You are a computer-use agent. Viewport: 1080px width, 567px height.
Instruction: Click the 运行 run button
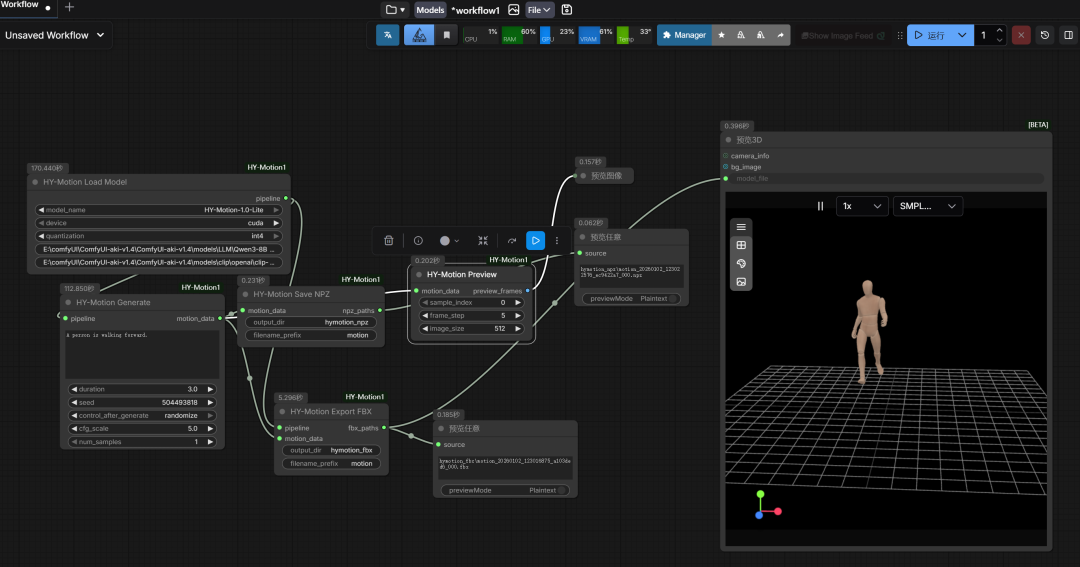pyautogui.click(x=931, y=35)
